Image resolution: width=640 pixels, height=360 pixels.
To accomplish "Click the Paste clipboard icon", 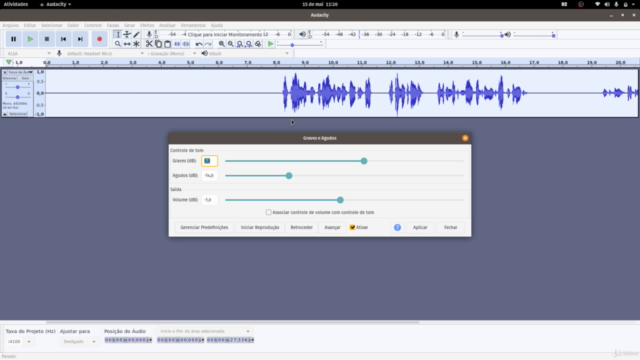I will pos(167,44).
